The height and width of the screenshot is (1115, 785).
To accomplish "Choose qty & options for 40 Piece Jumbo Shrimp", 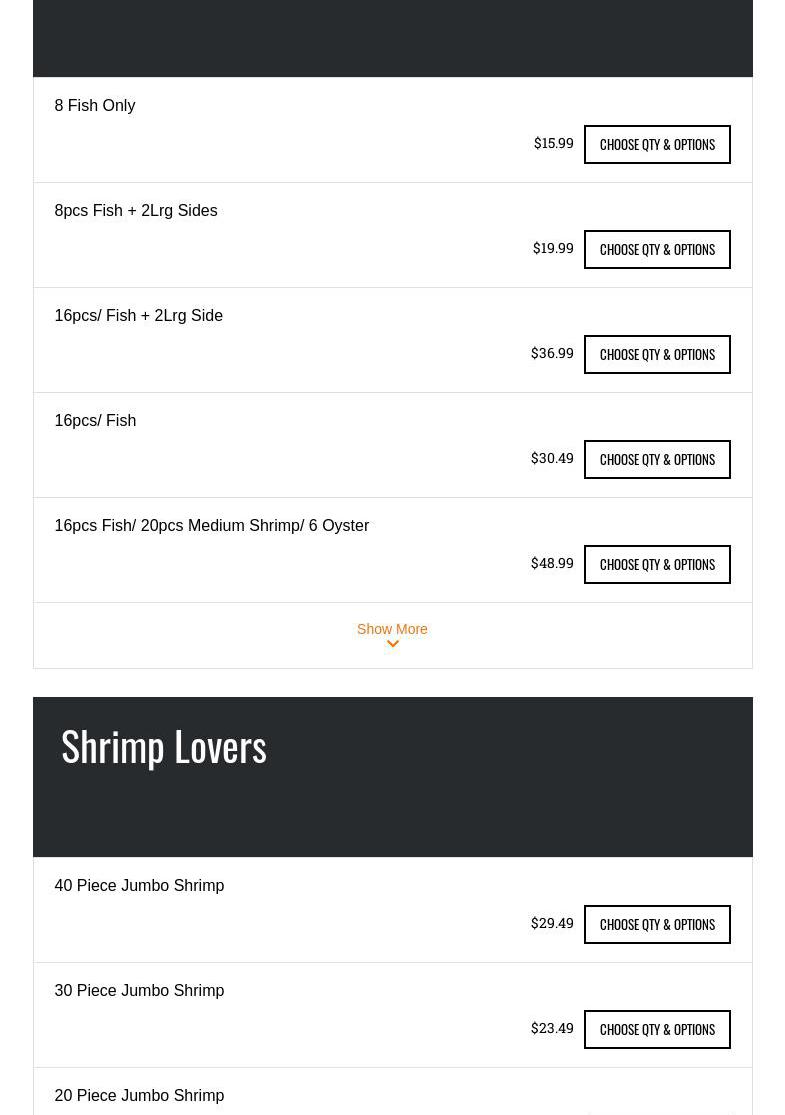I will pyautogui.click(x=657, y=924).
